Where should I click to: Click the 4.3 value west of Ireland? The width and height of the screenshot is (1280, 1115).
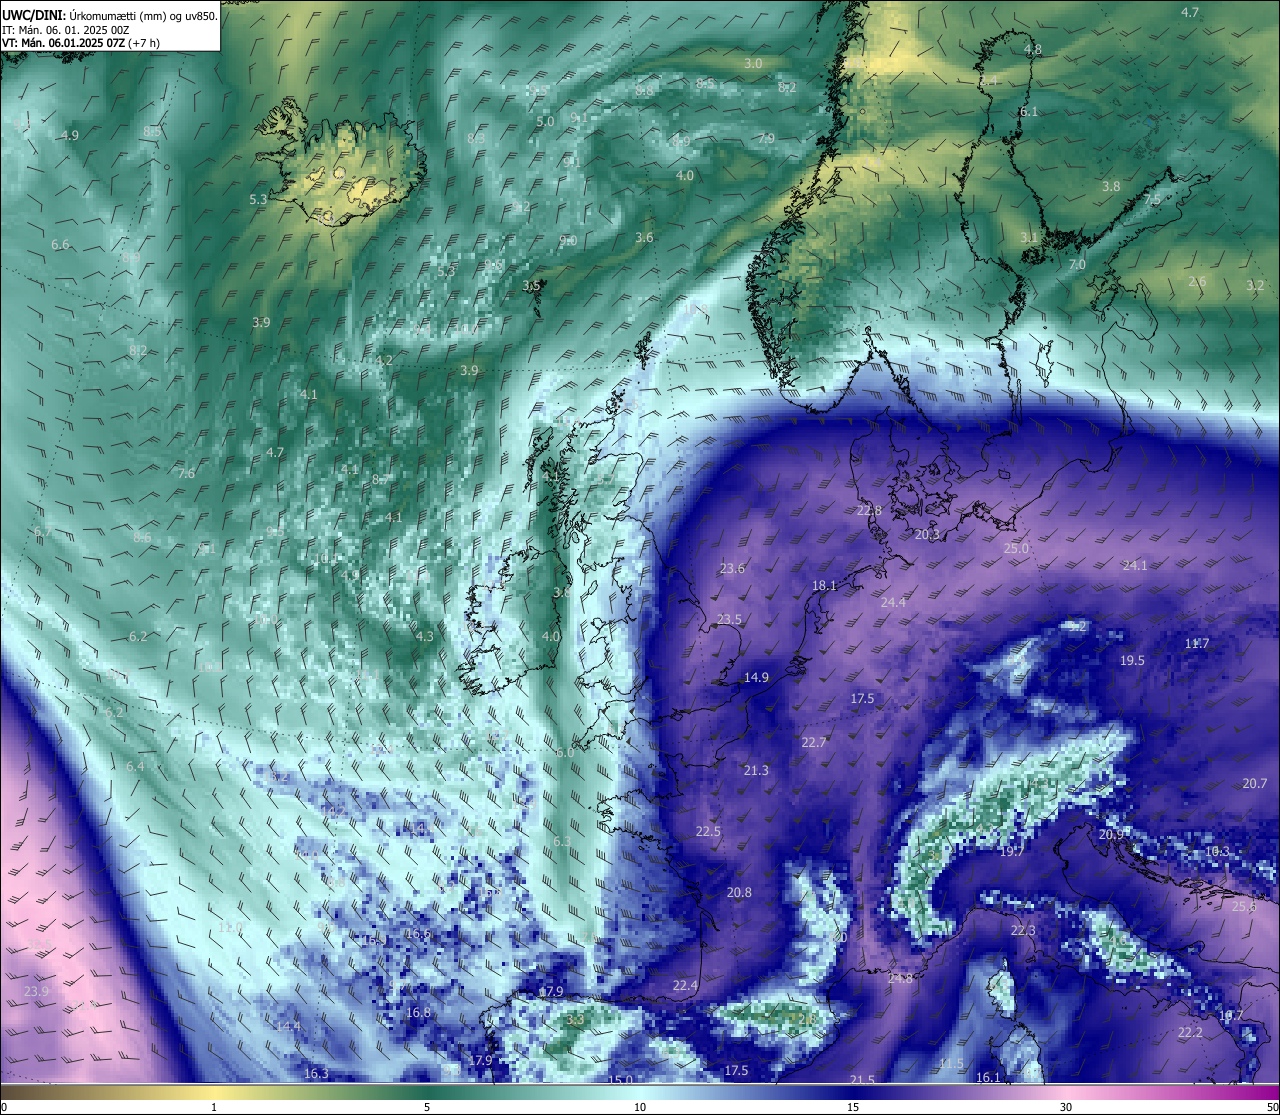425,636
